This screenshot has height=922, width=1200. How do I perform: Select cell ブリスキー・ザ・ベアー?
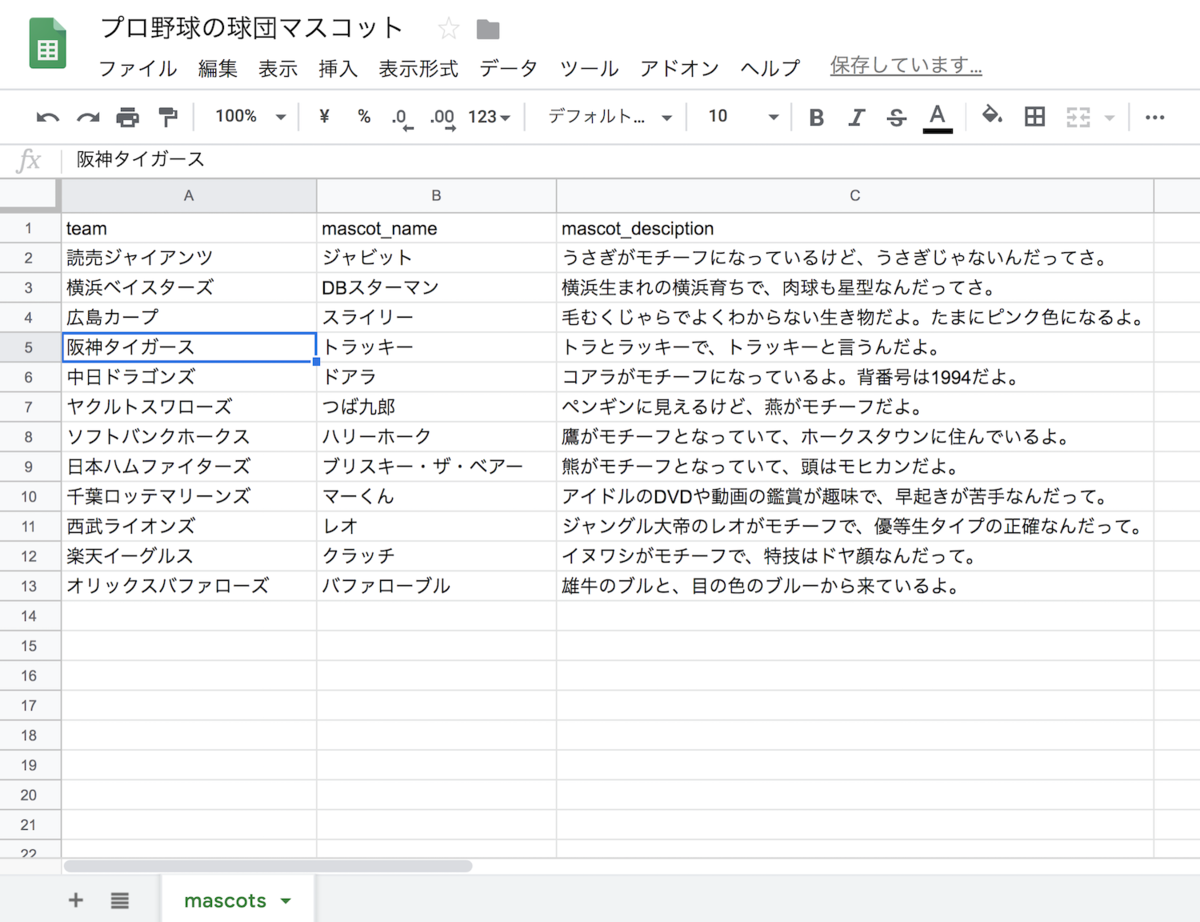tap(436, 467)
